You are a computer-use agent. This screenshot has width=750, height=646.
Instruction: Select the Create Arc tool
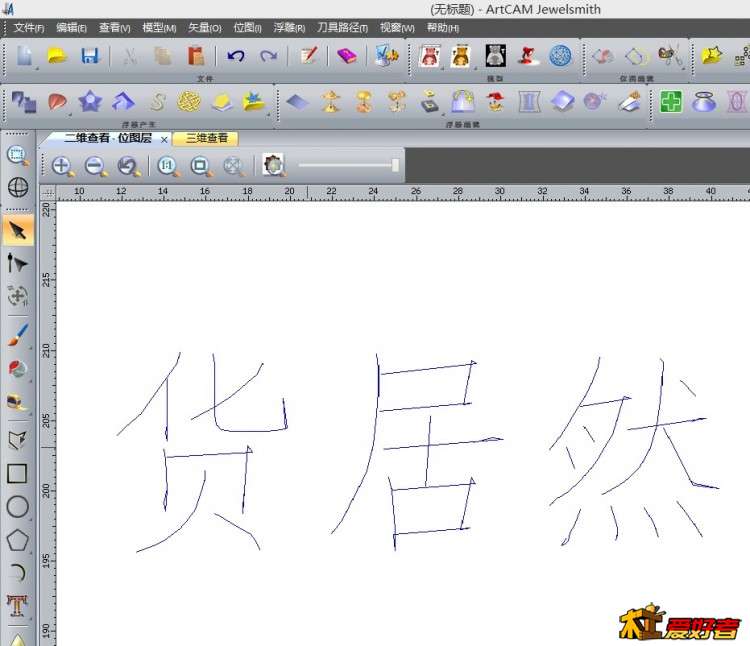17,572
